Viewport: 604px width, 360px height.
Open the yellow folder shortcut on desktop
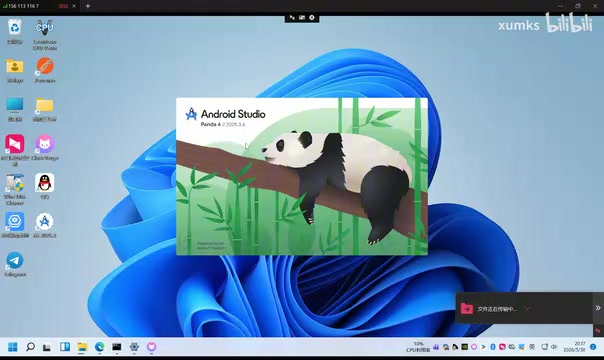[x=45, y=109]
